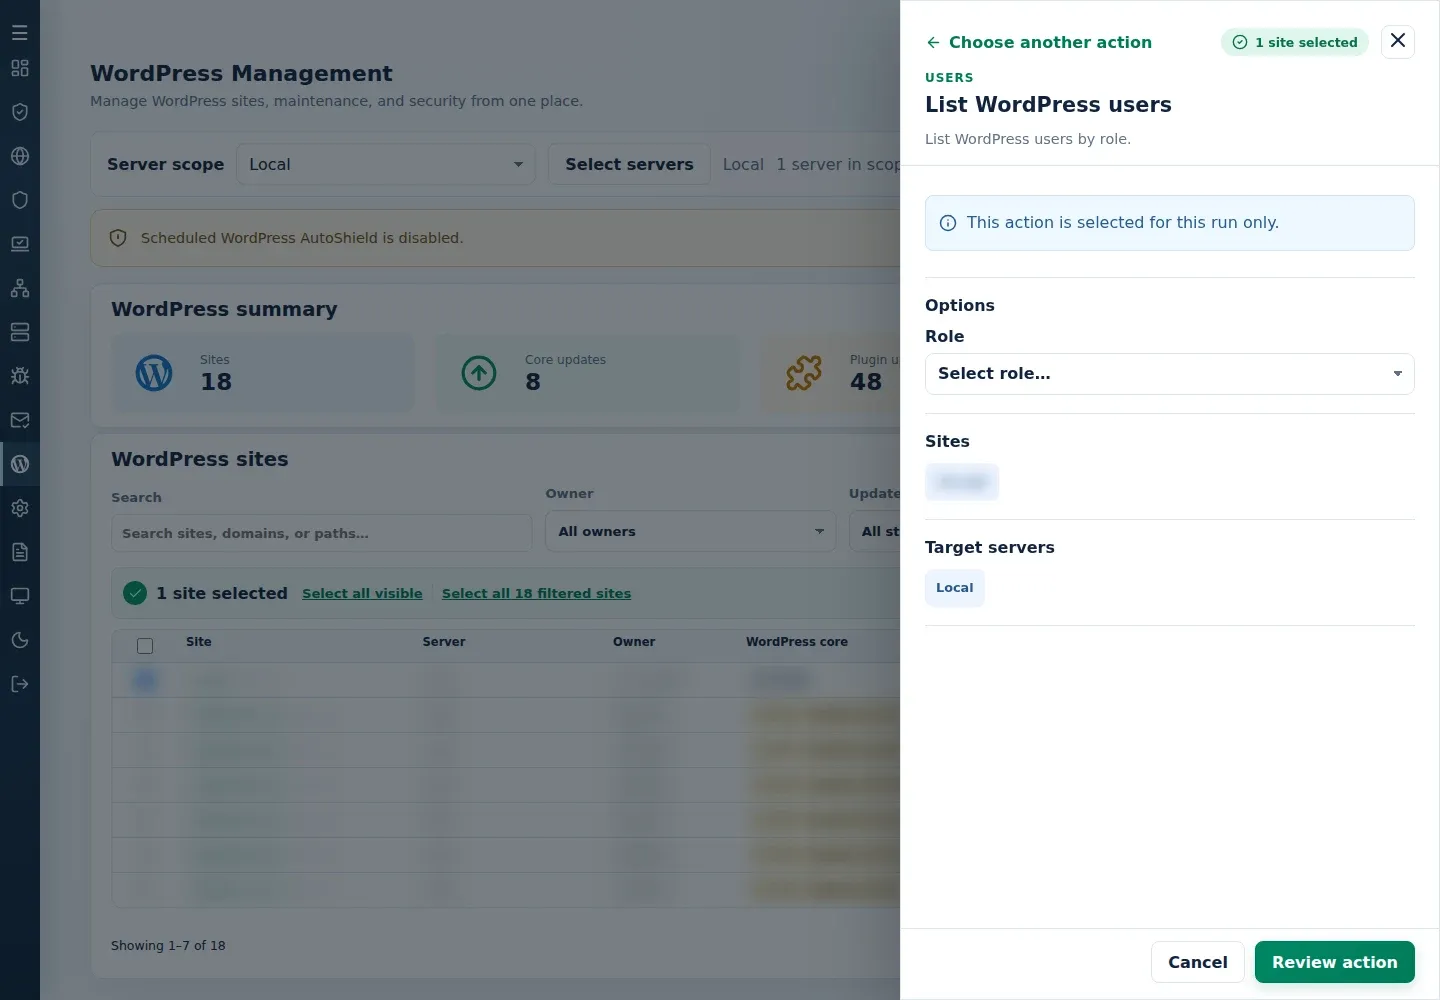Click the WordPress Management heading

241,73
